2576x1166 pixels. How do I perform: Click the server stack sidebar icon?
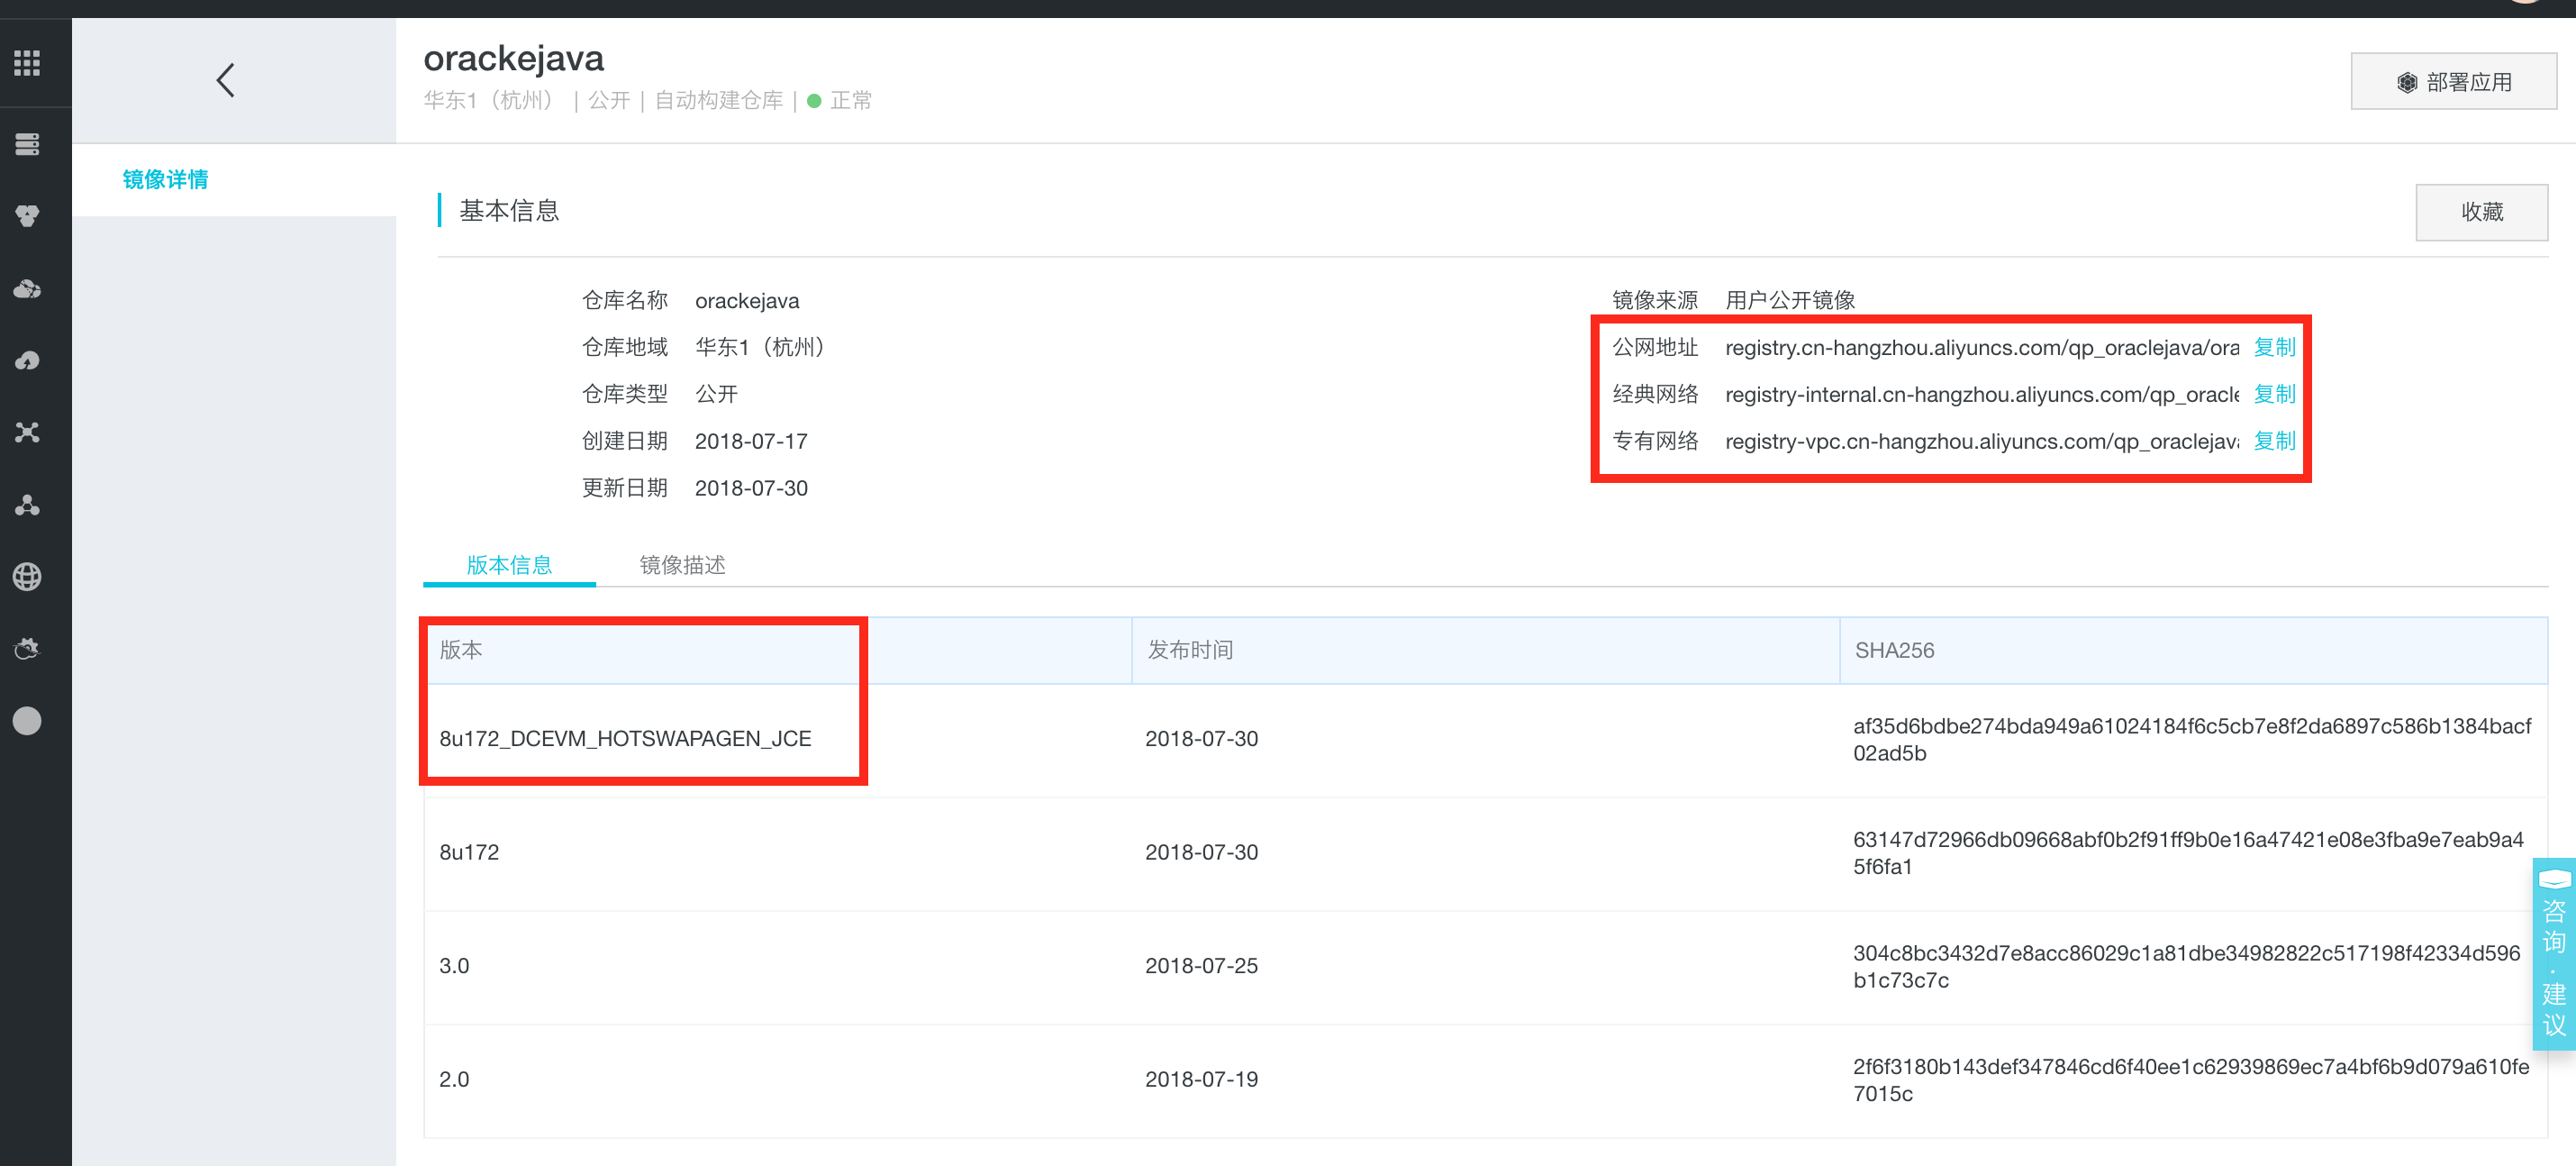(x=27, y=145)
